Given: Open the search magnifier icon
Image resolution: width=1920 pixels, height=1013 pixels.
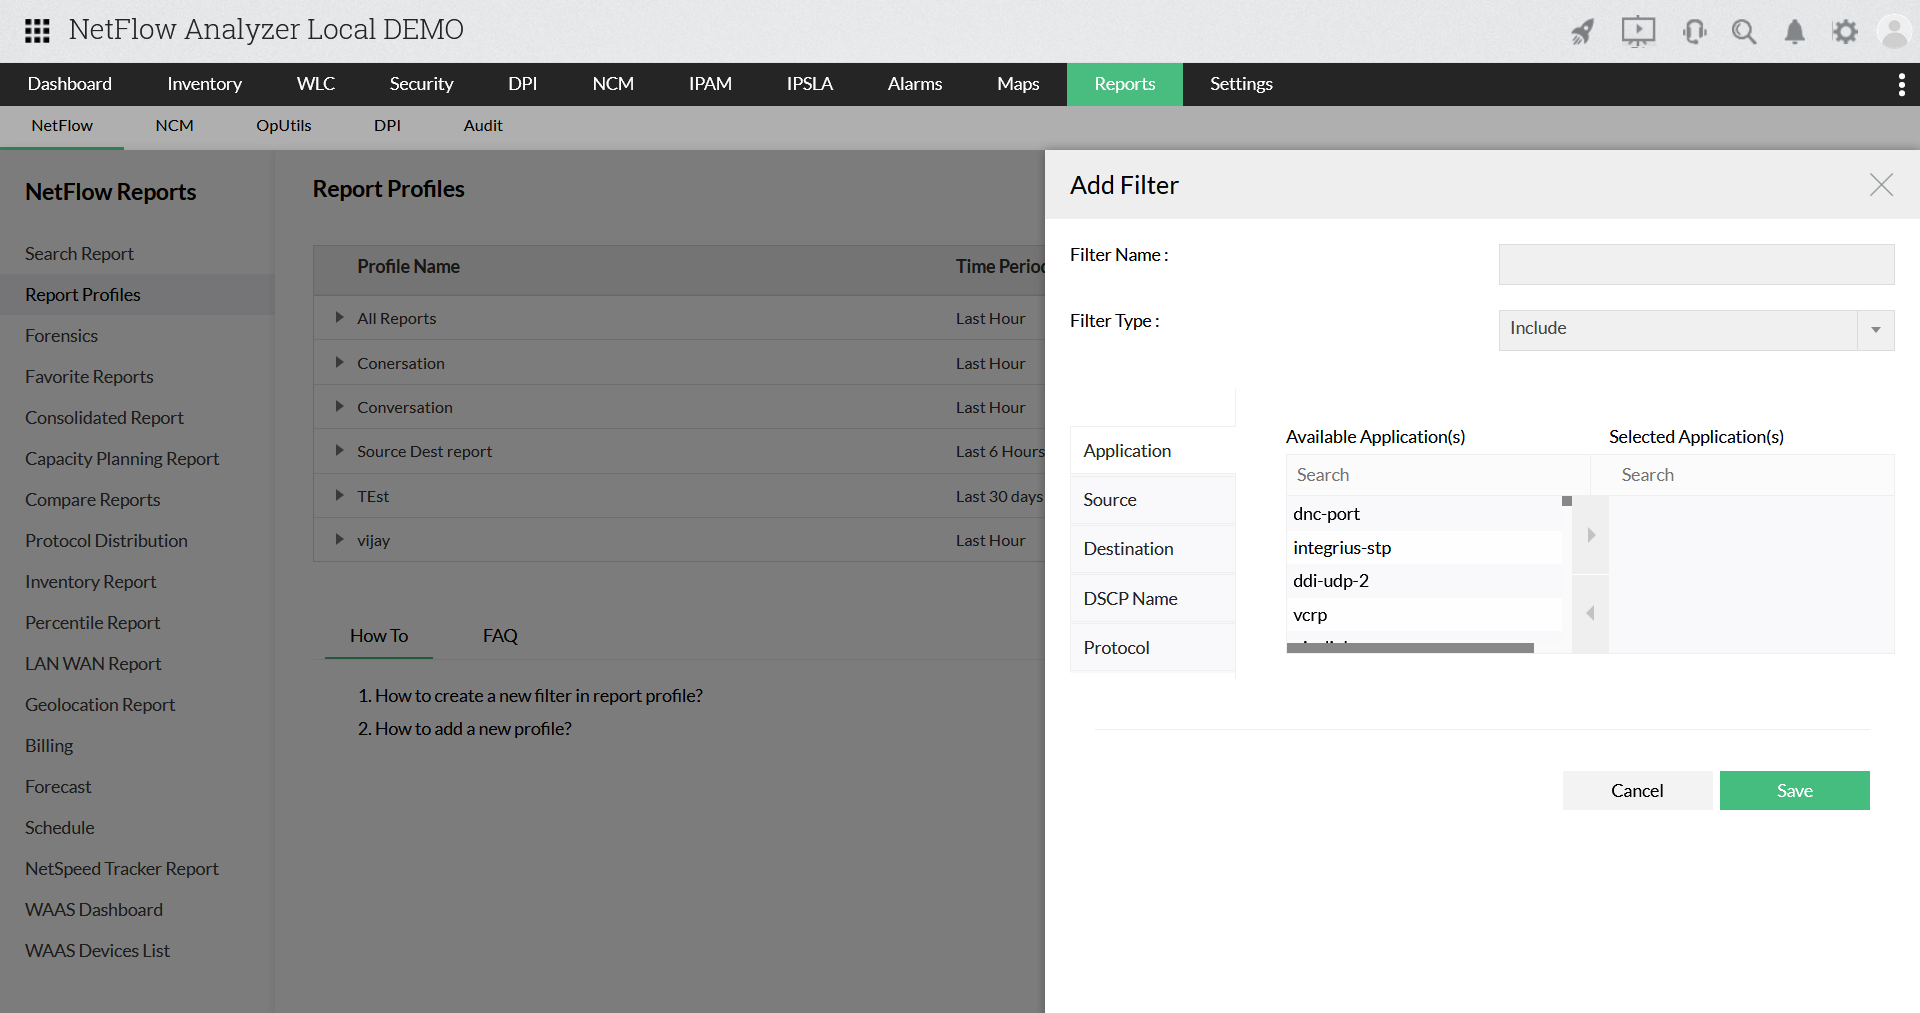Looking at the screenshot, I should (1744, 32).
